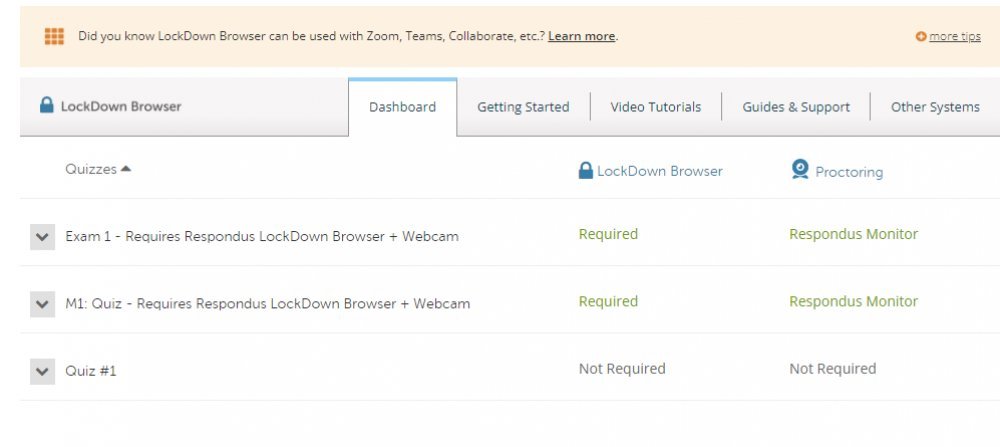Click Required status for Exam 1
Viewport: 1000px width, 447px height.
coord(608,234)
